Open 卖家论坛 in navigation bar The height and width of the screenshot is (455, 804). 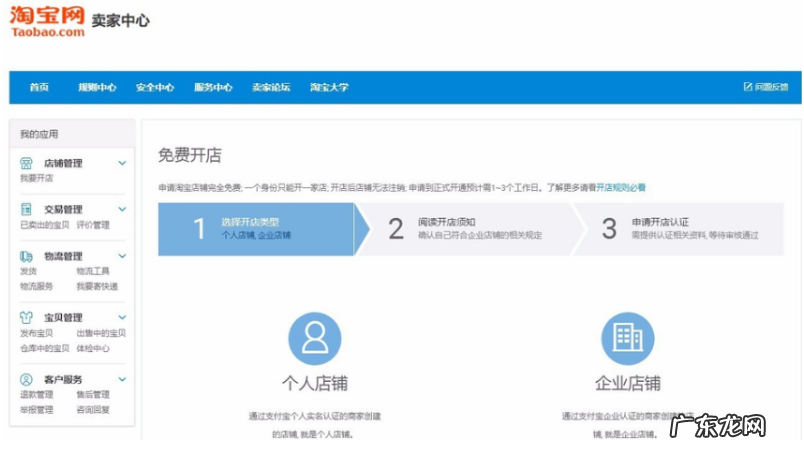[271, 87]
